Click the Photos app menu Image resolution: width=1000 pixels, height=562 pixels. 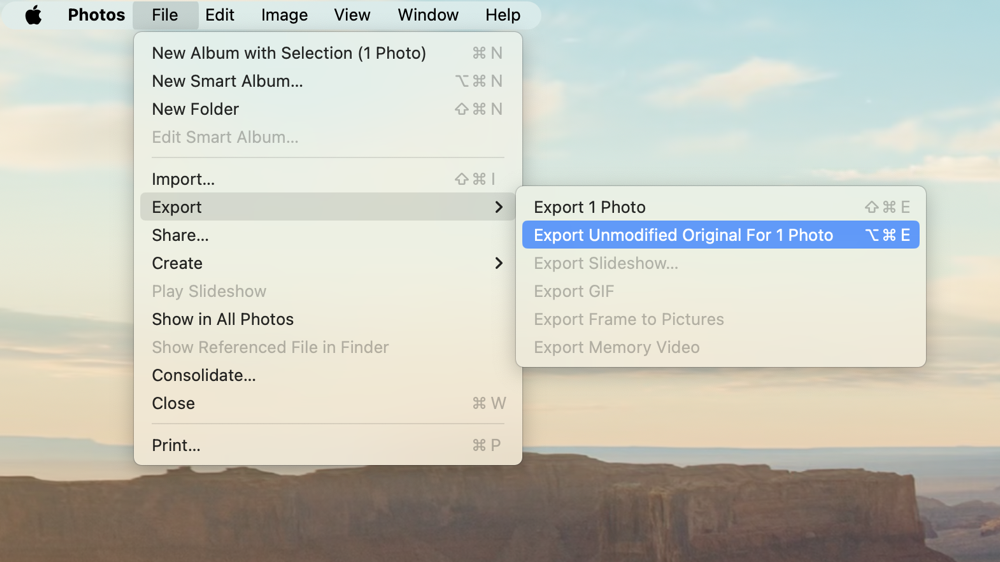[96, 15]
